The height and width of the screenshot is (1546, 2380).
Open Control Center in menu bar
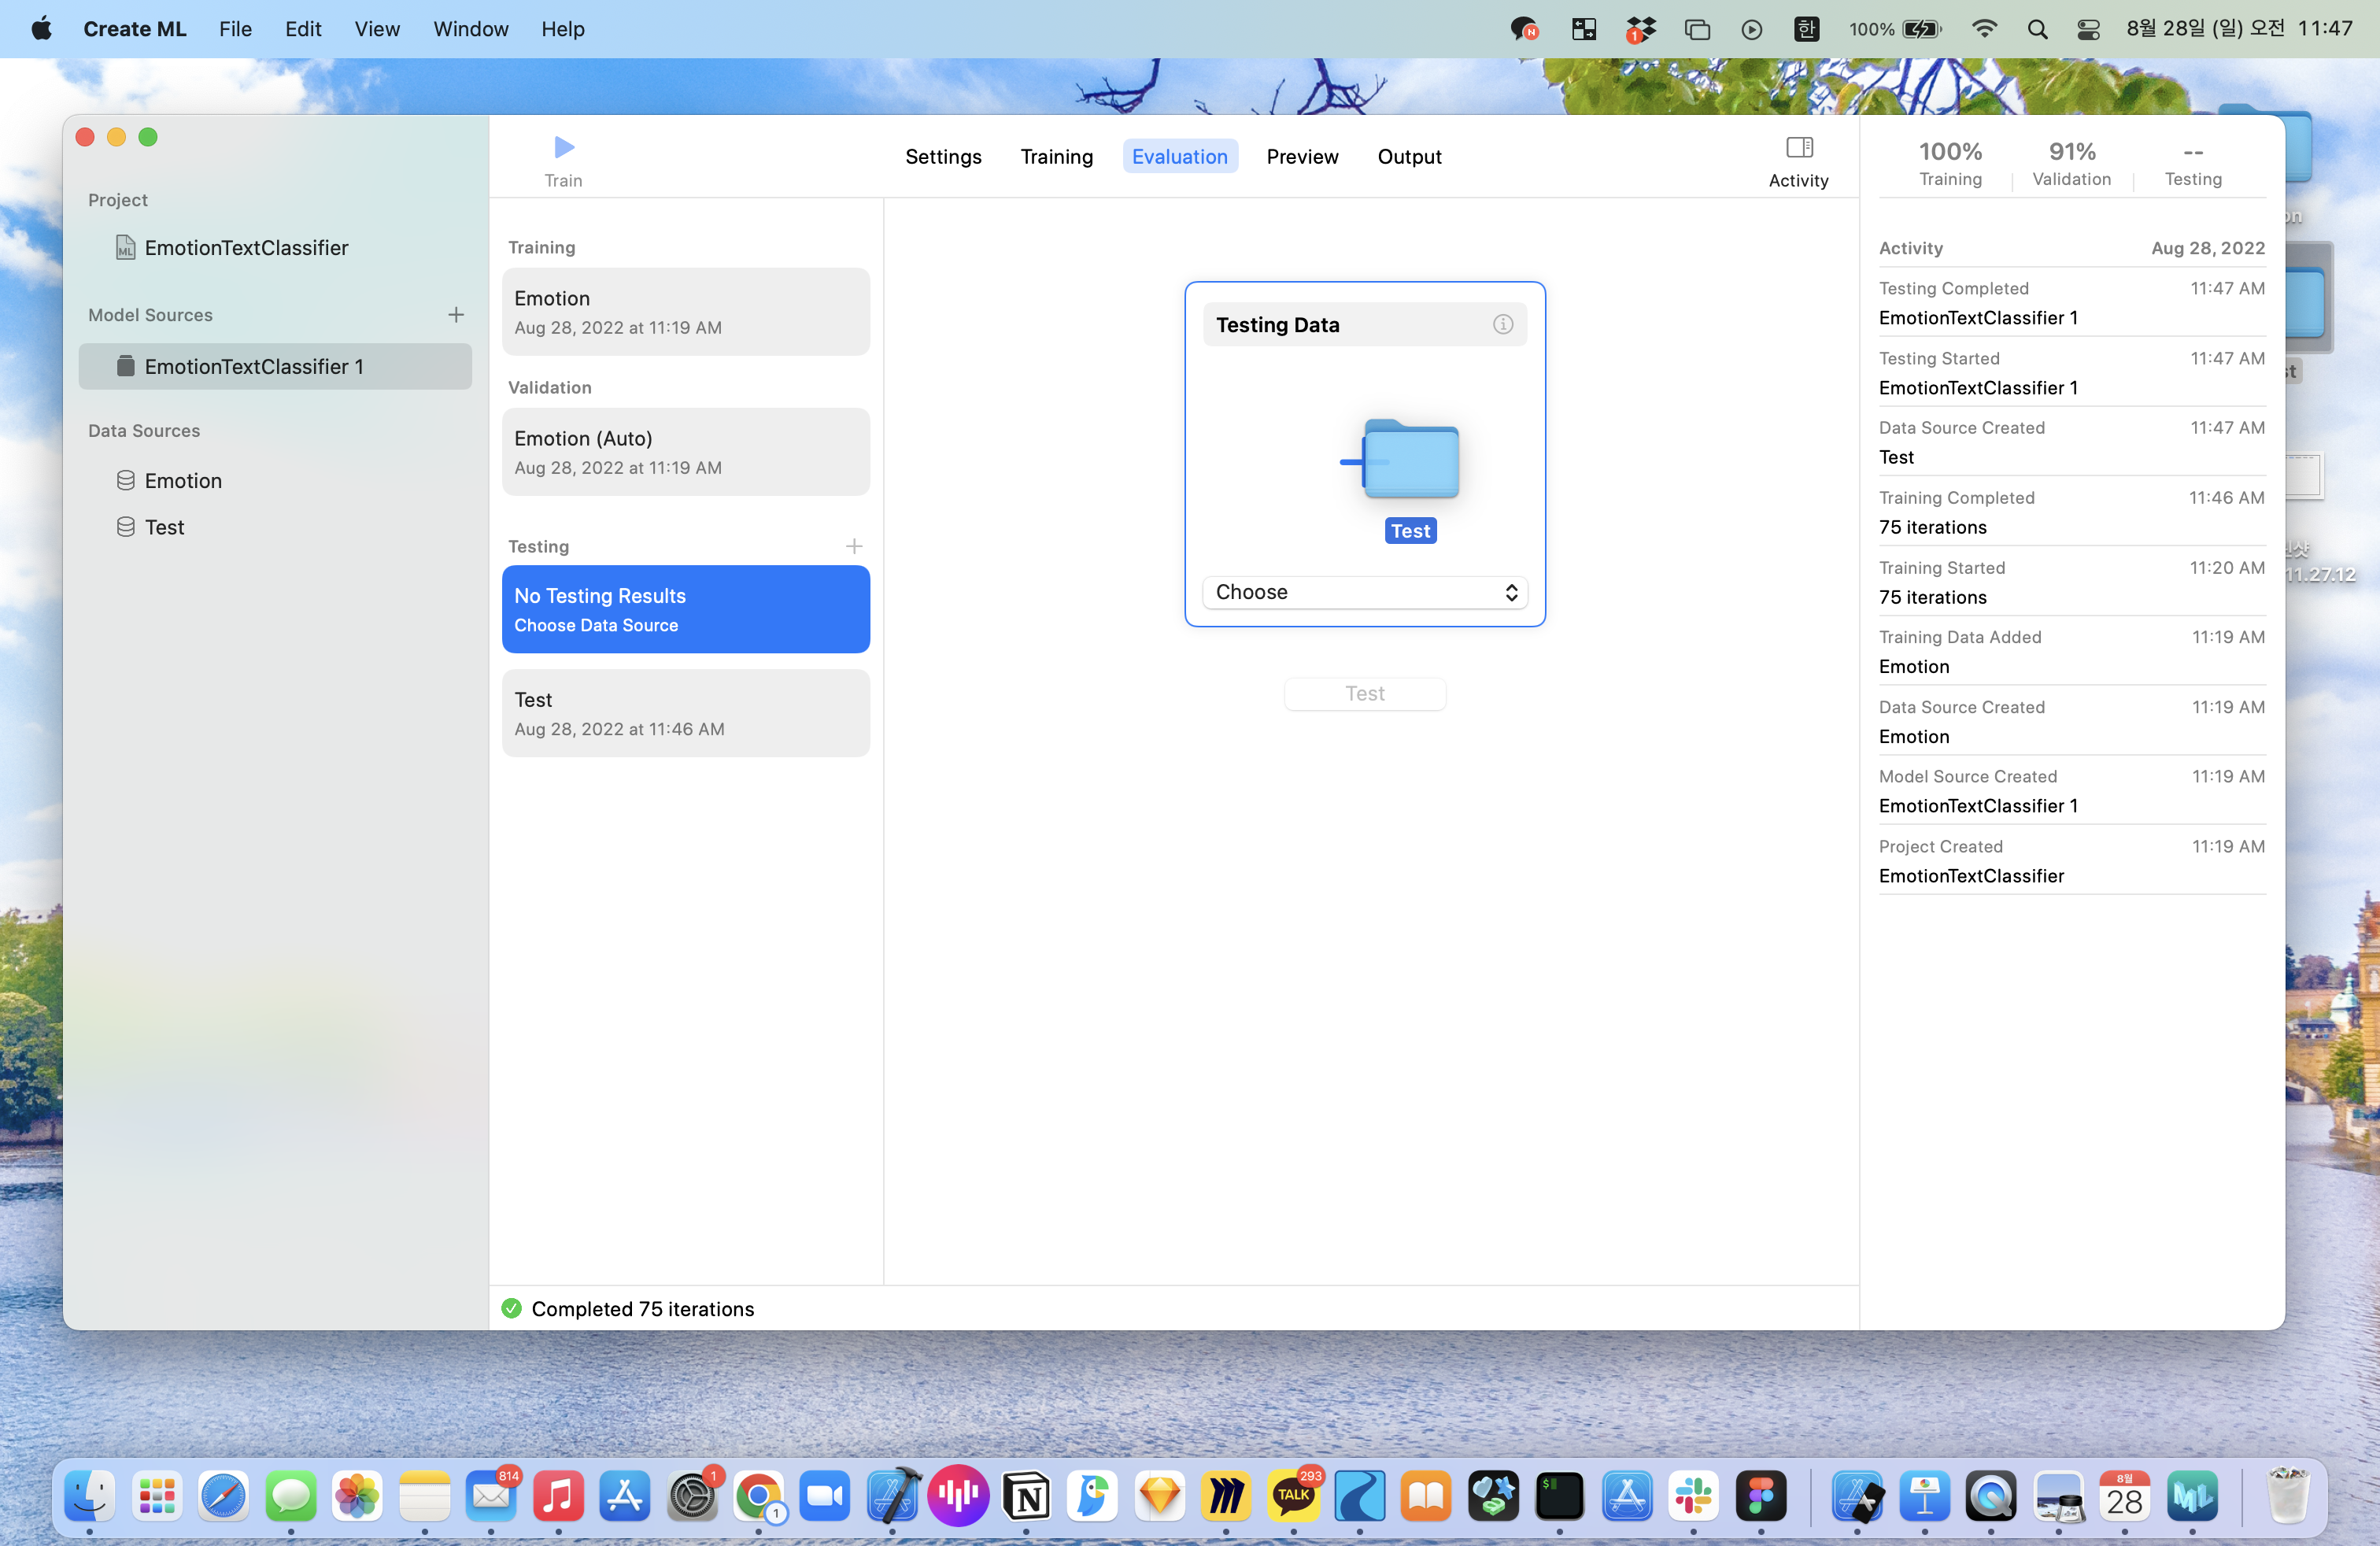pyautogui.click(x=2088, y=29)
